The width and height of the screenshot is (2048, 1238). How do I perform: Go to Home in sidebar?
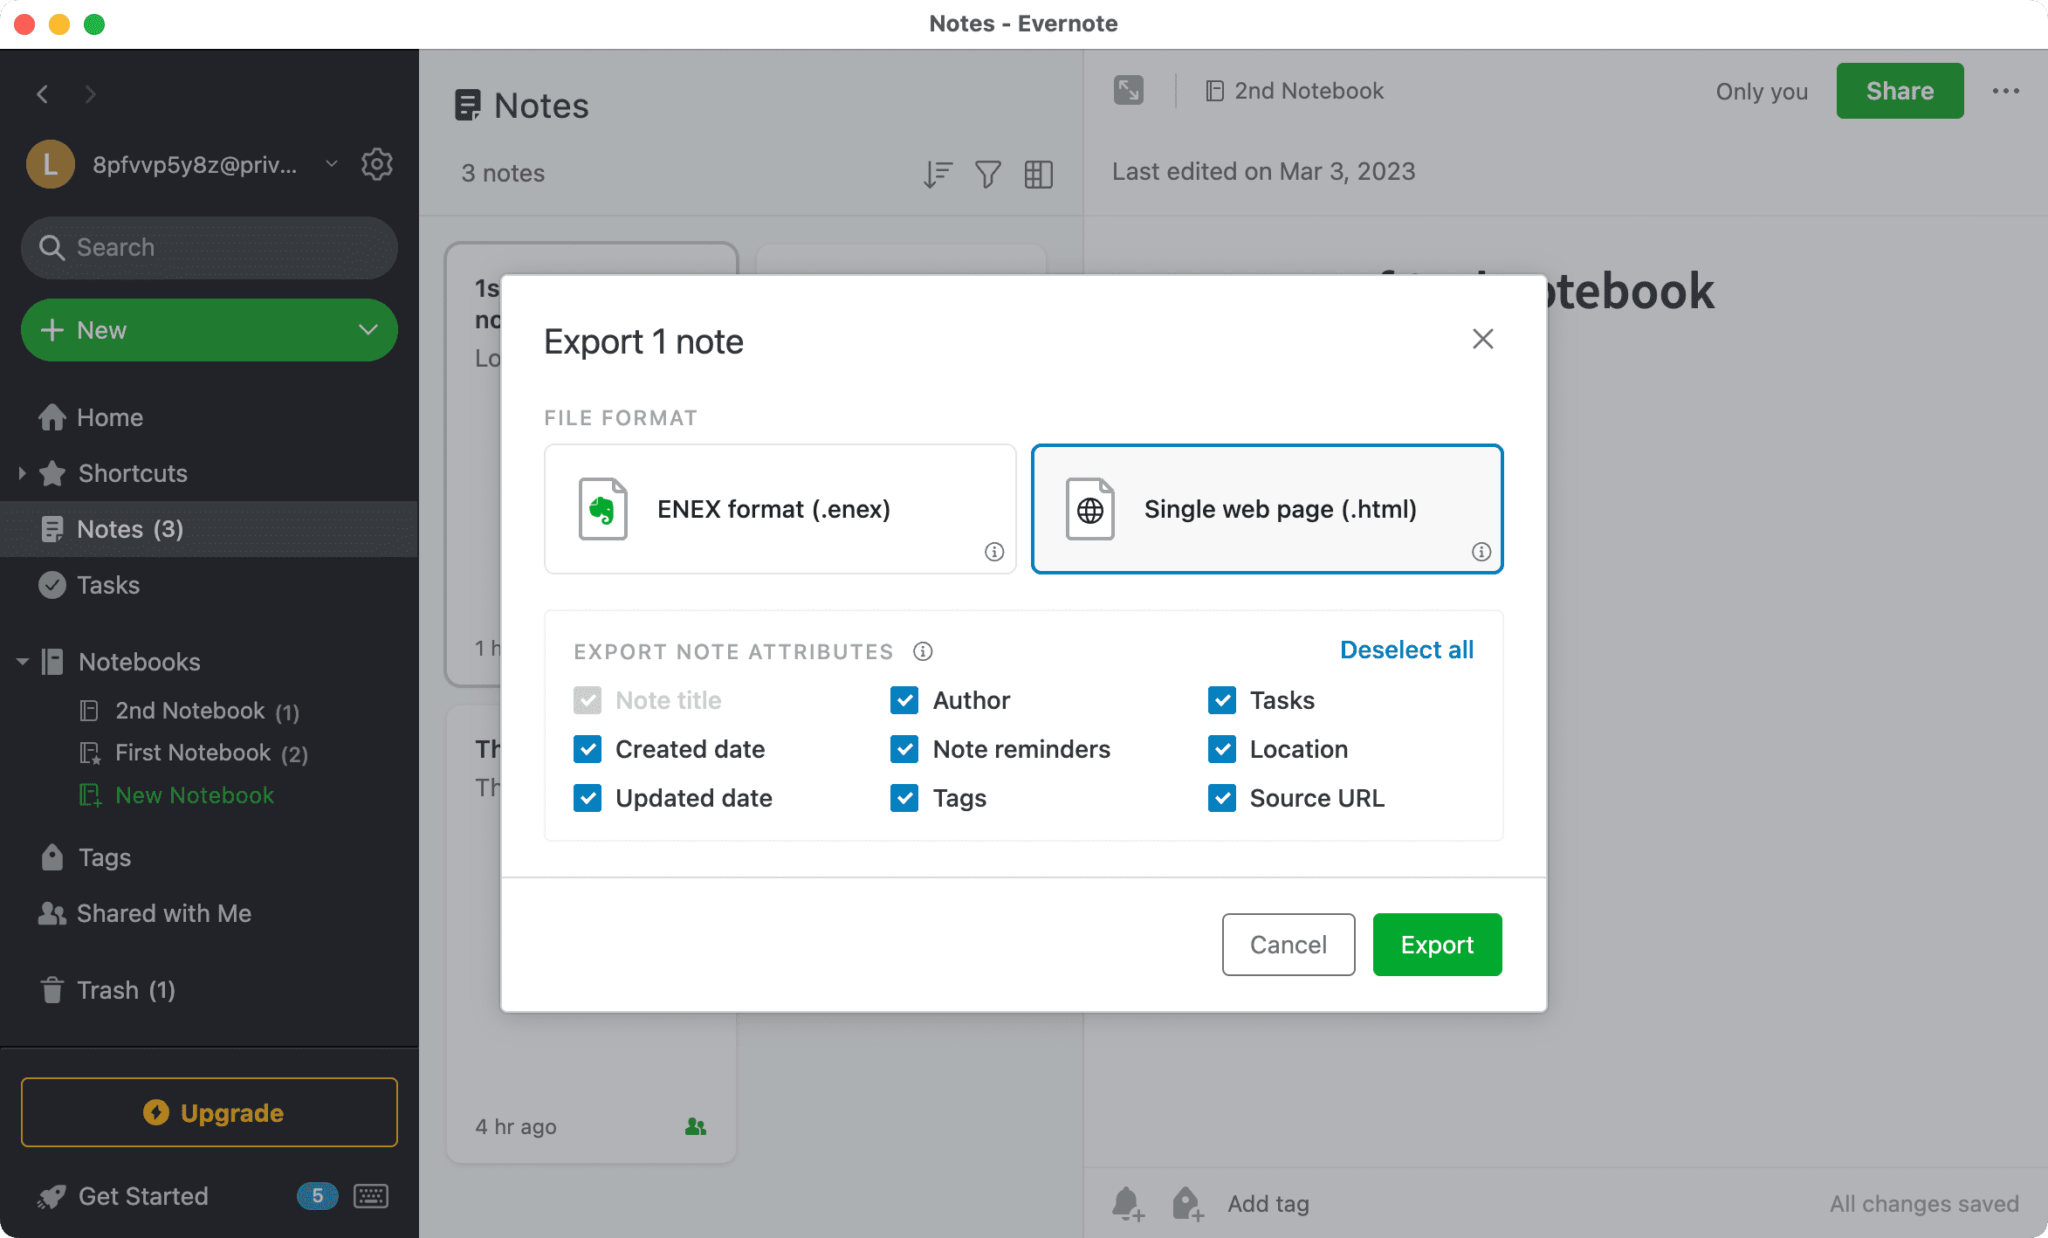tap(209, 417)
